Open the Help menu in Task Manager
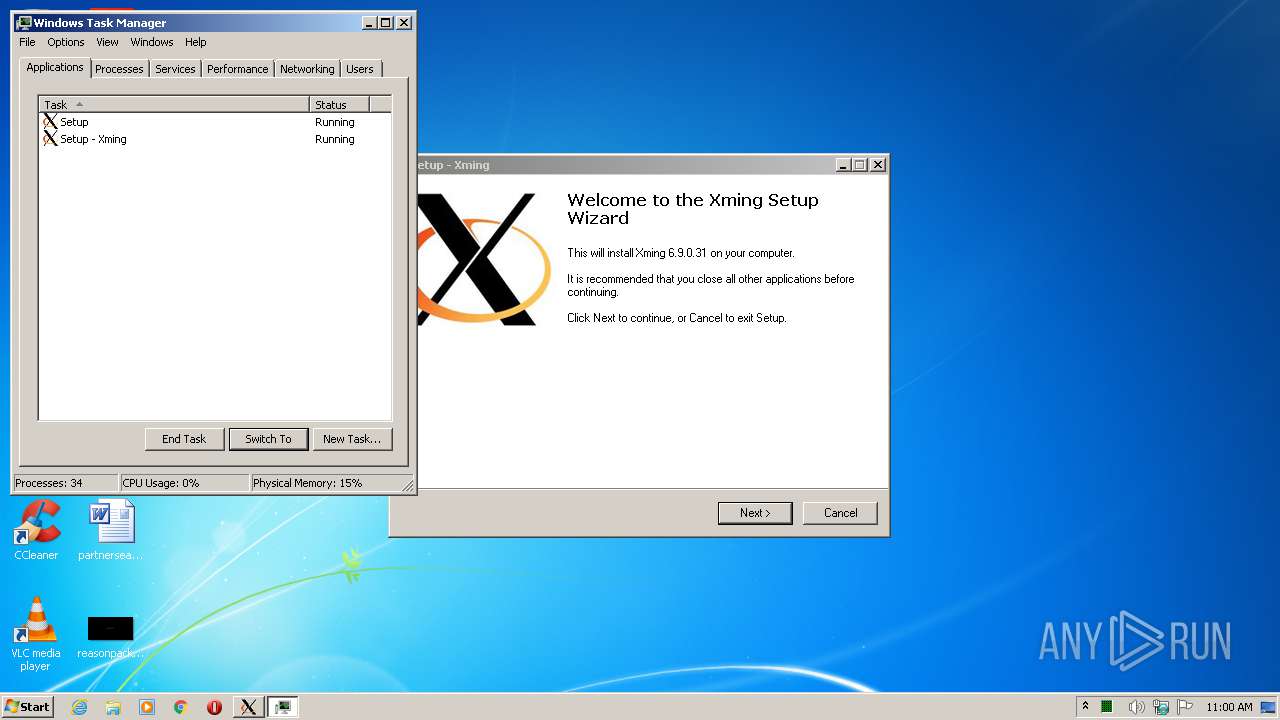The height and width of the screenshot is (720, 1280). pyautogui.click(x=196, y=42)
